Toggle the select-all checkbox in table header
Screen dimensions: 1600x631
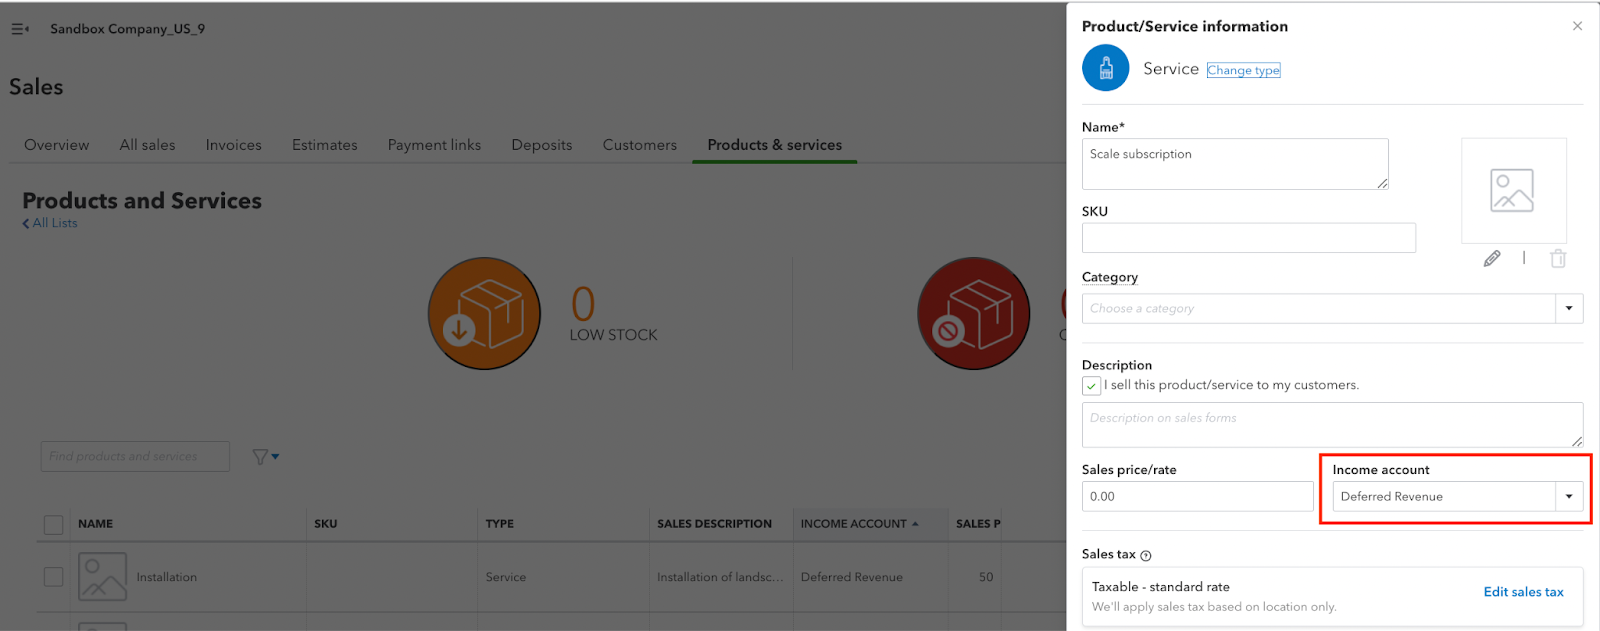point(54,524)
